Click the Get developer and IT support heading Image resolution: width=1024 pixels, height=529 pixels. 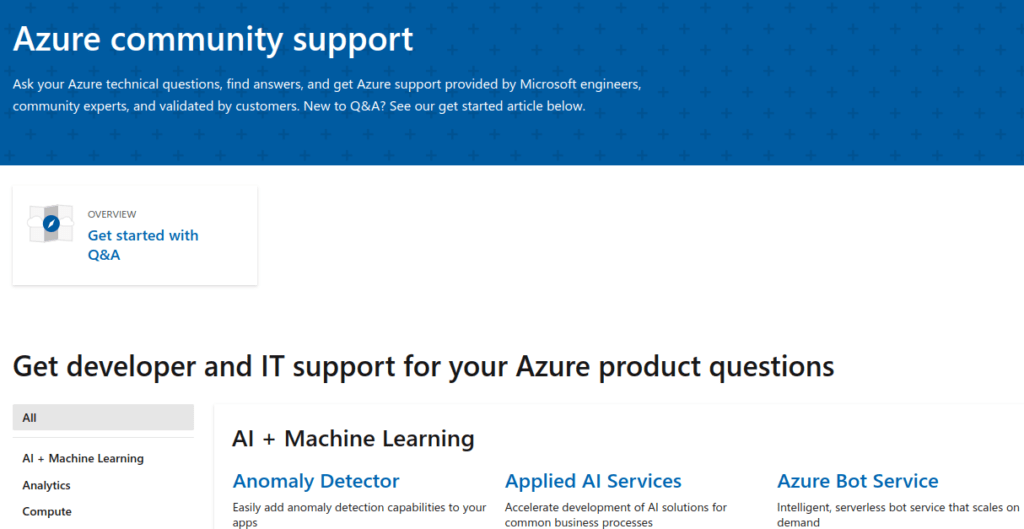(x=423, y=366)
